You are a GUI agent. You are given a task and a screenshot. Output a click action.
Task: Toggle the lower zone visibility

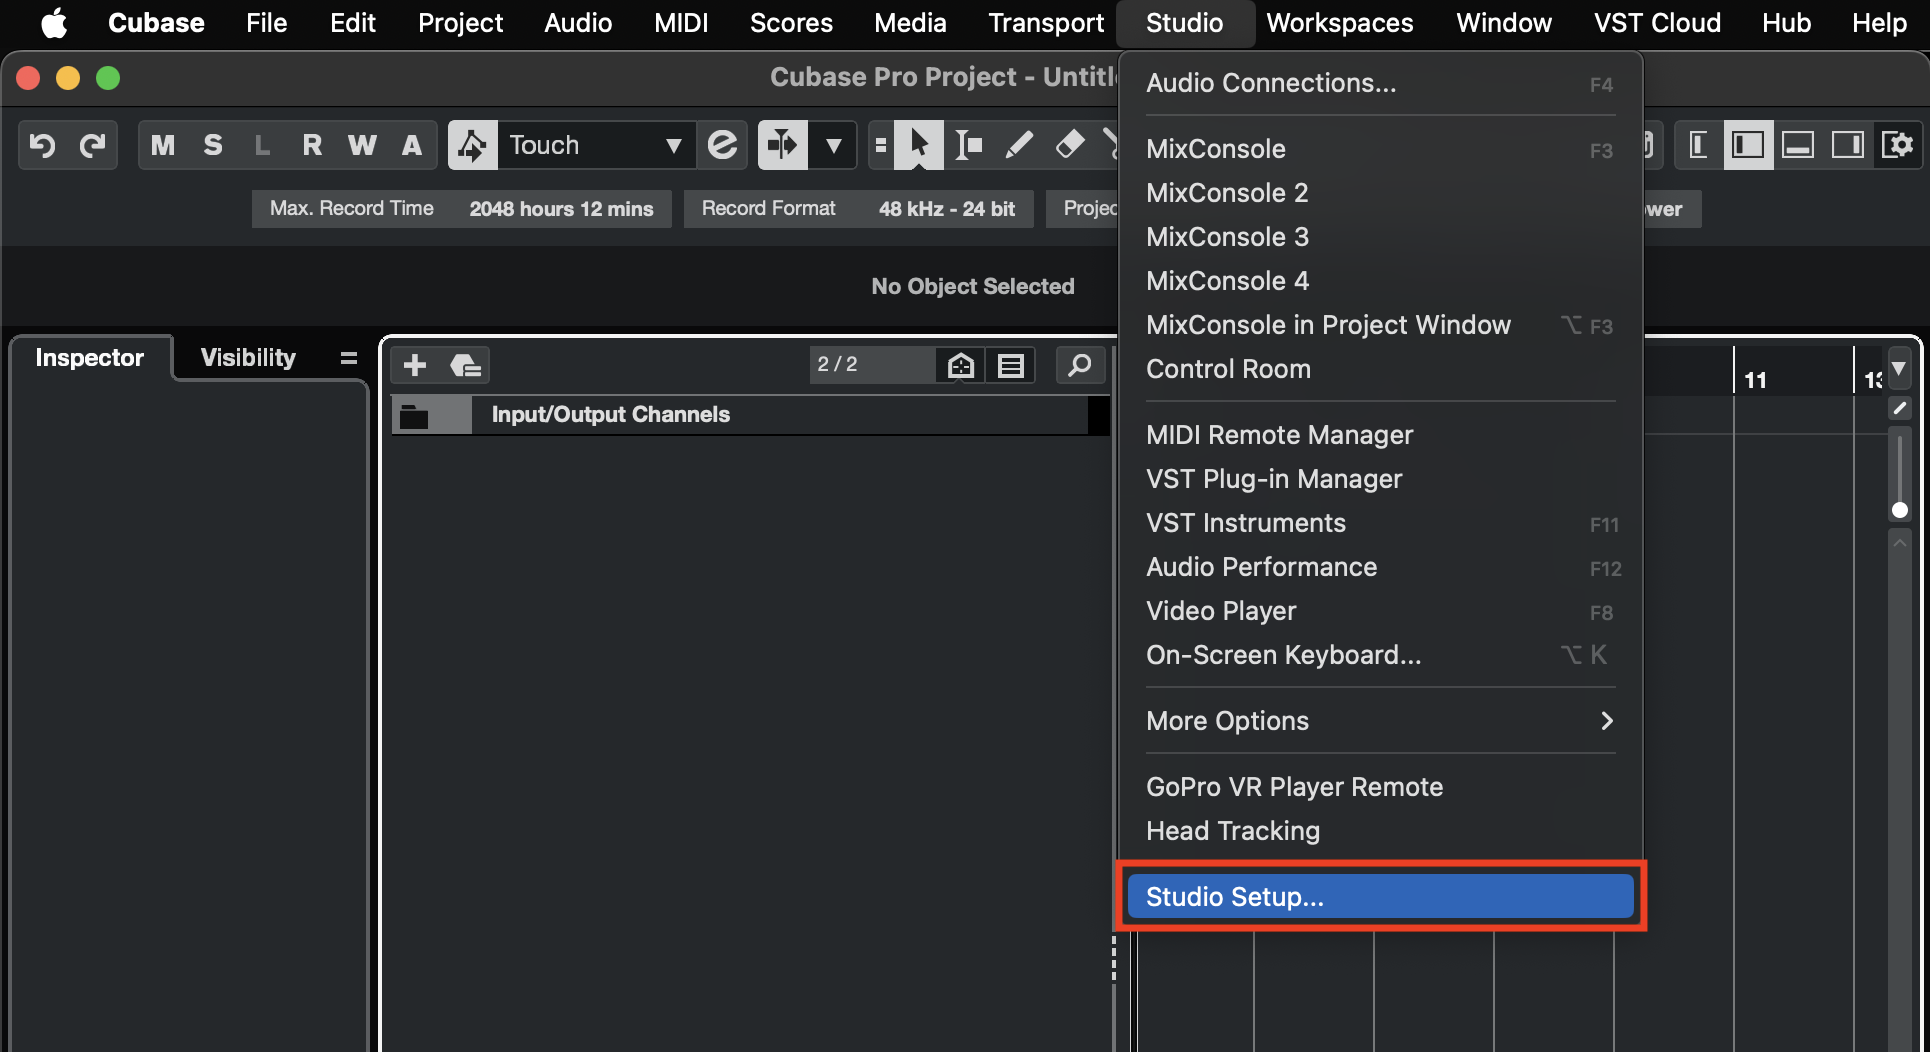pos(1798,146)
